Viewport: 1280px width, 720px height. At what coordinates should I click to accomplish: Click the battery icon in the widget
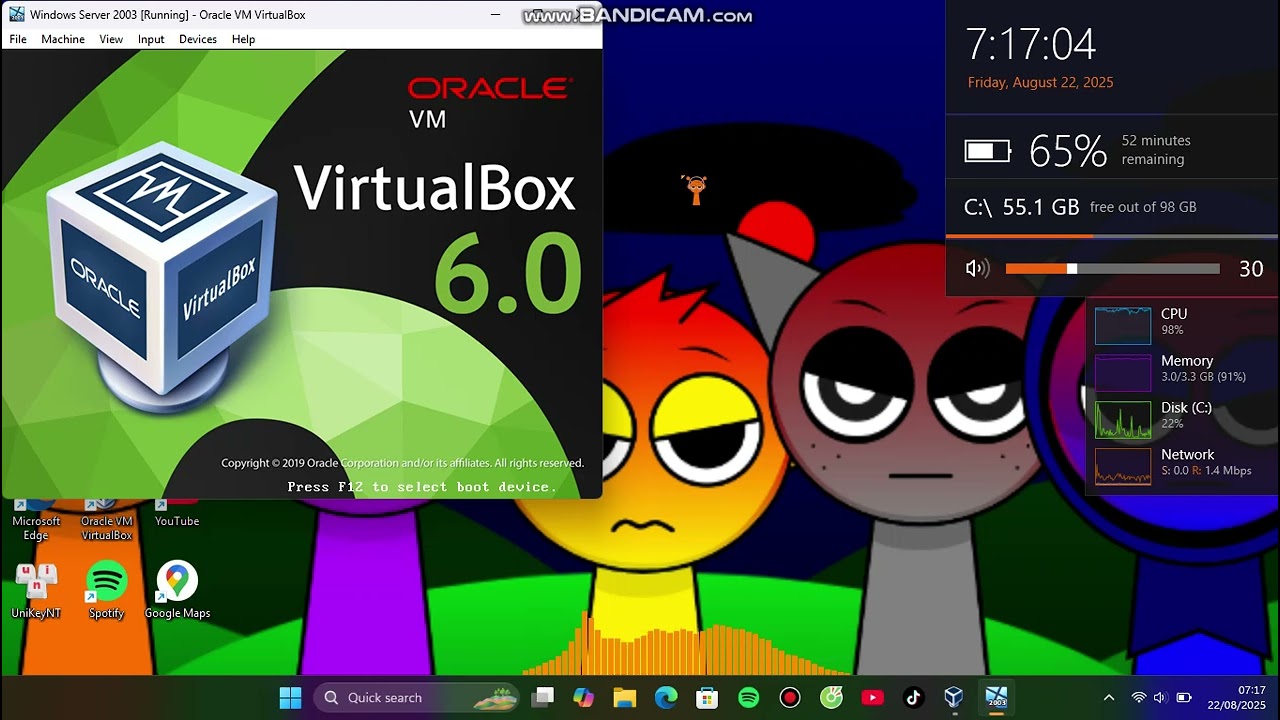coord(988,151)
